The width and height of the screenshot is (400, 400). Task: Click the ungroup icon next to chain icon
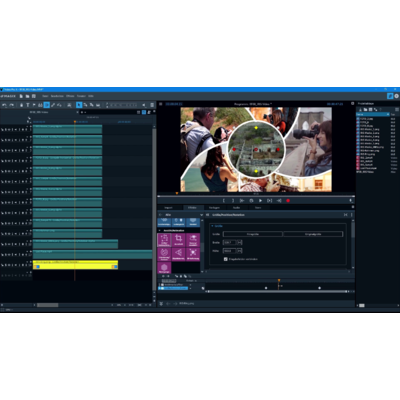[x=59, y=105]
